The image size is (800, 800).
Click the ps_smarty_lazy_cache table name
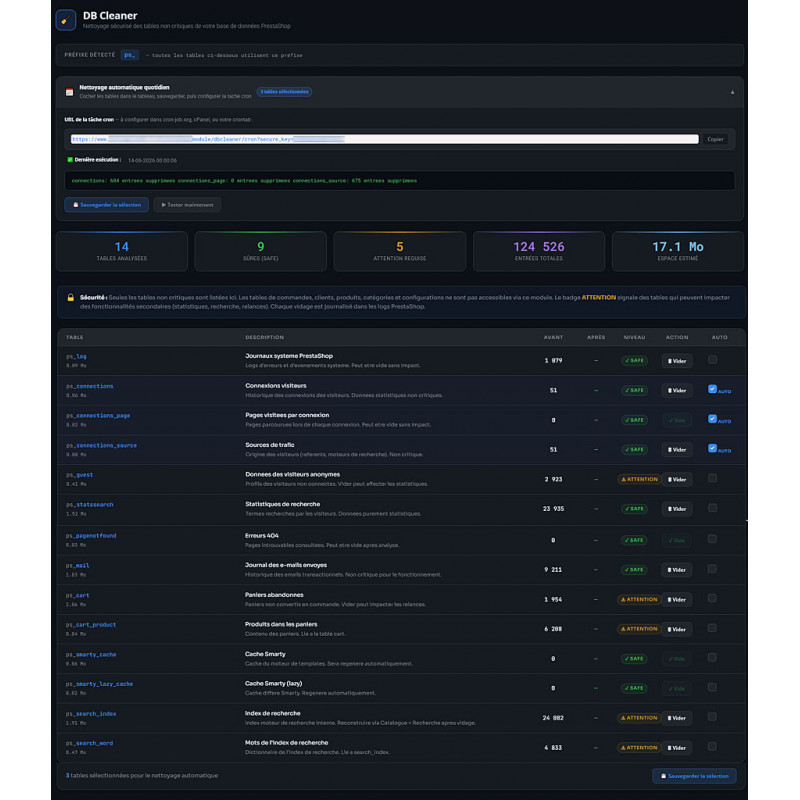coord(99,684)
